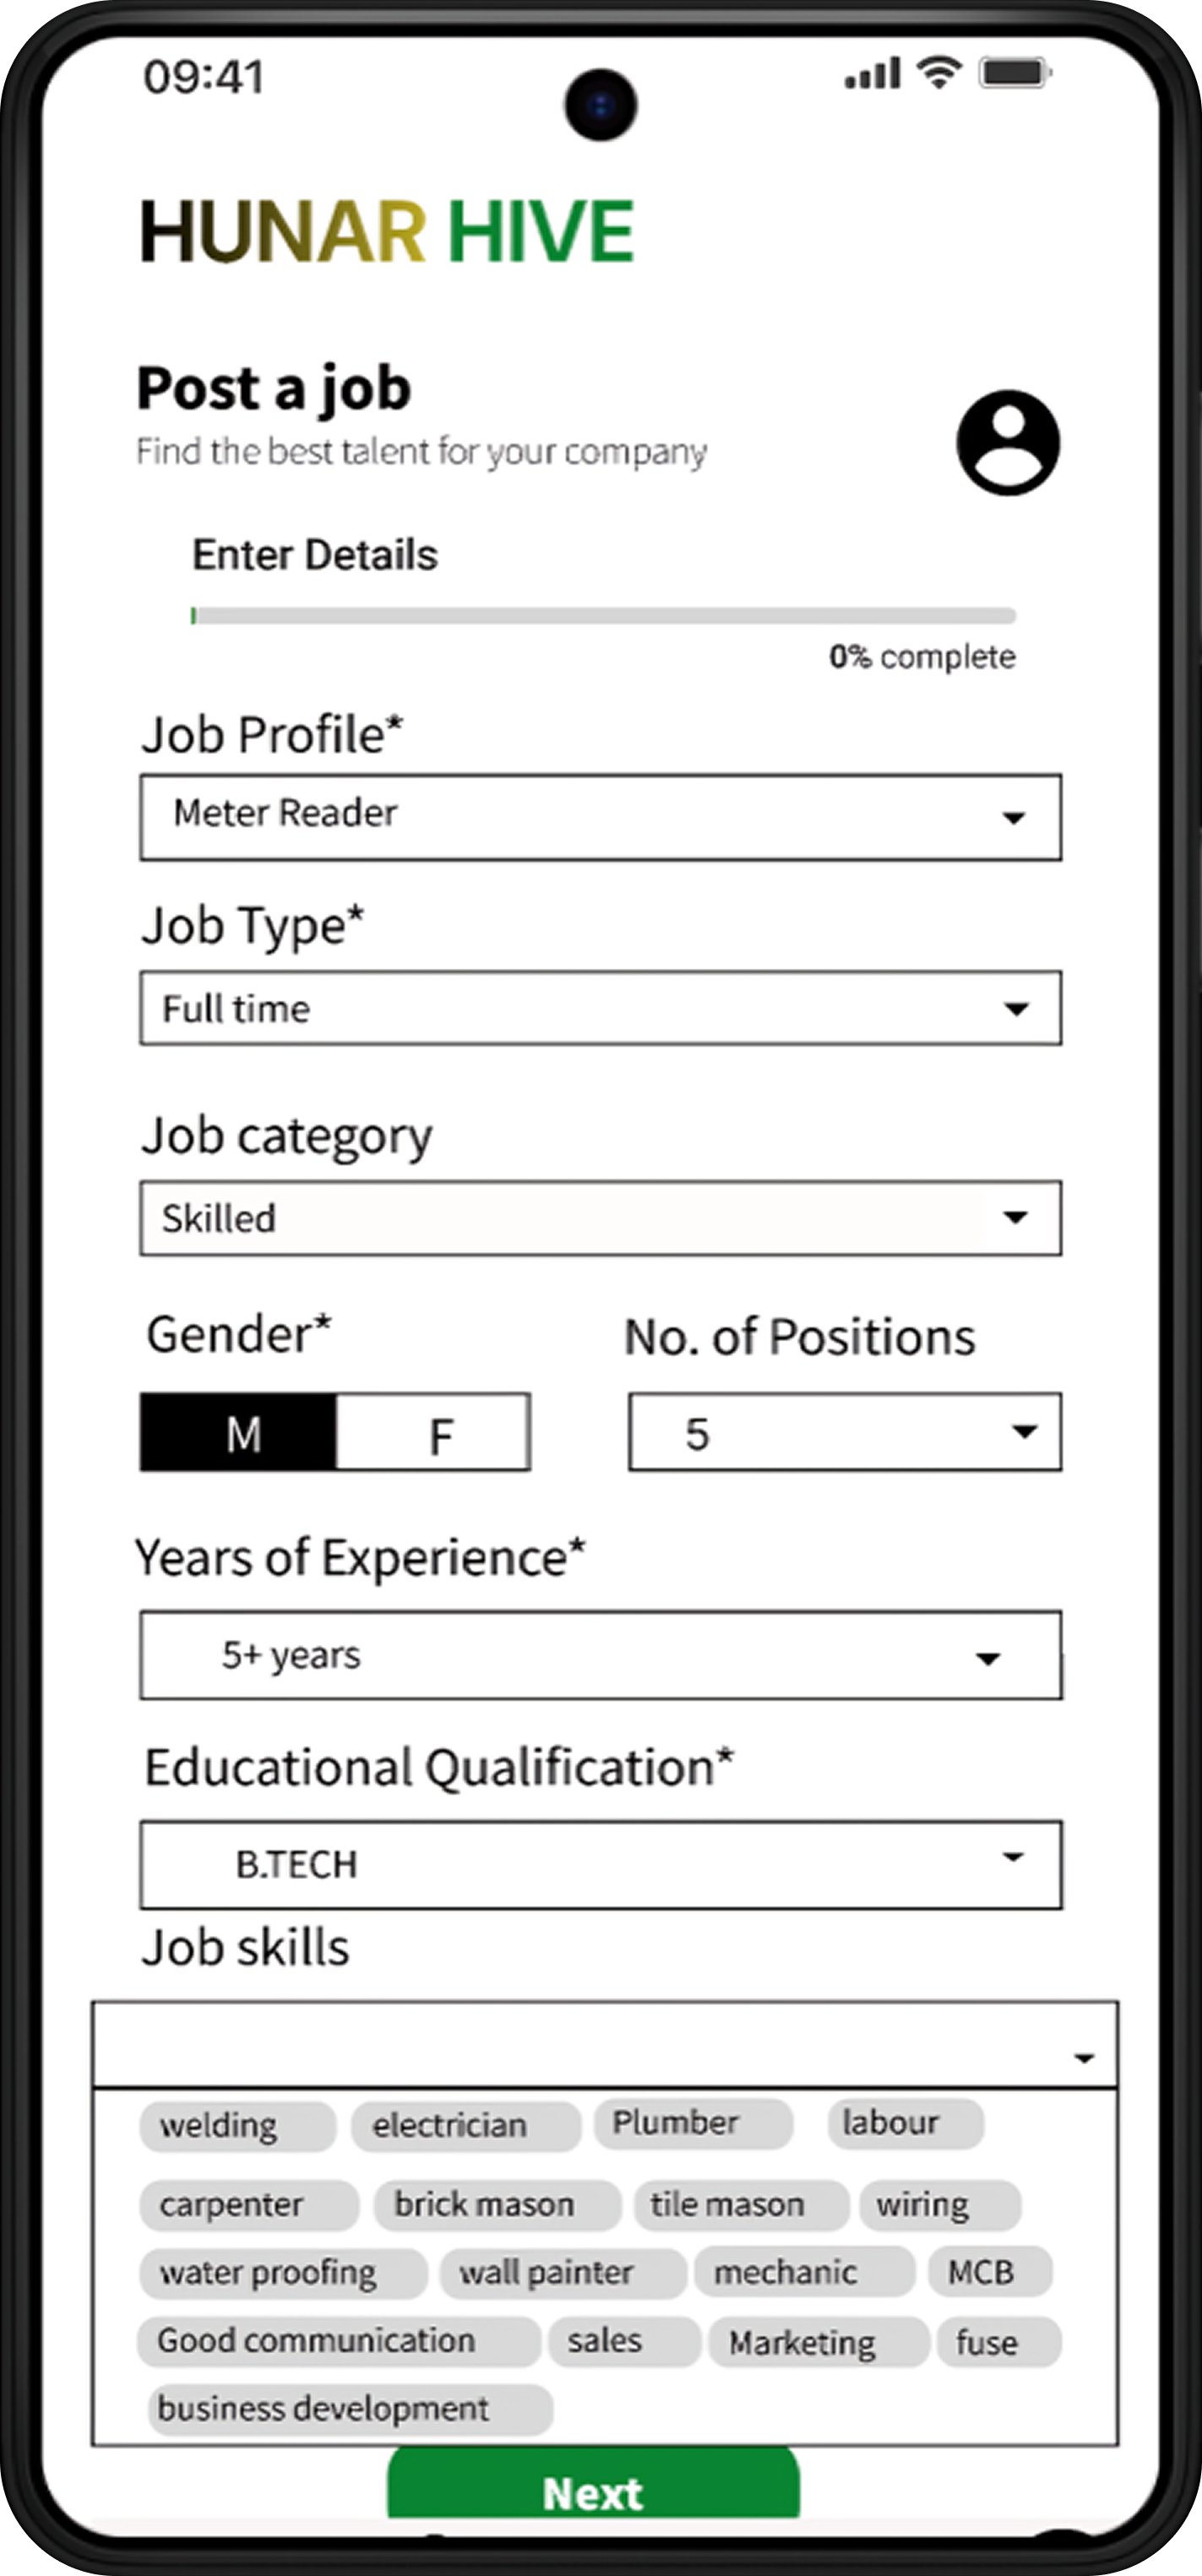The height and width of the screenshot is (2576, 1202).
Task: Open the user profile avatar icon
Action: pyautogui.click(x=1008, y=443)
